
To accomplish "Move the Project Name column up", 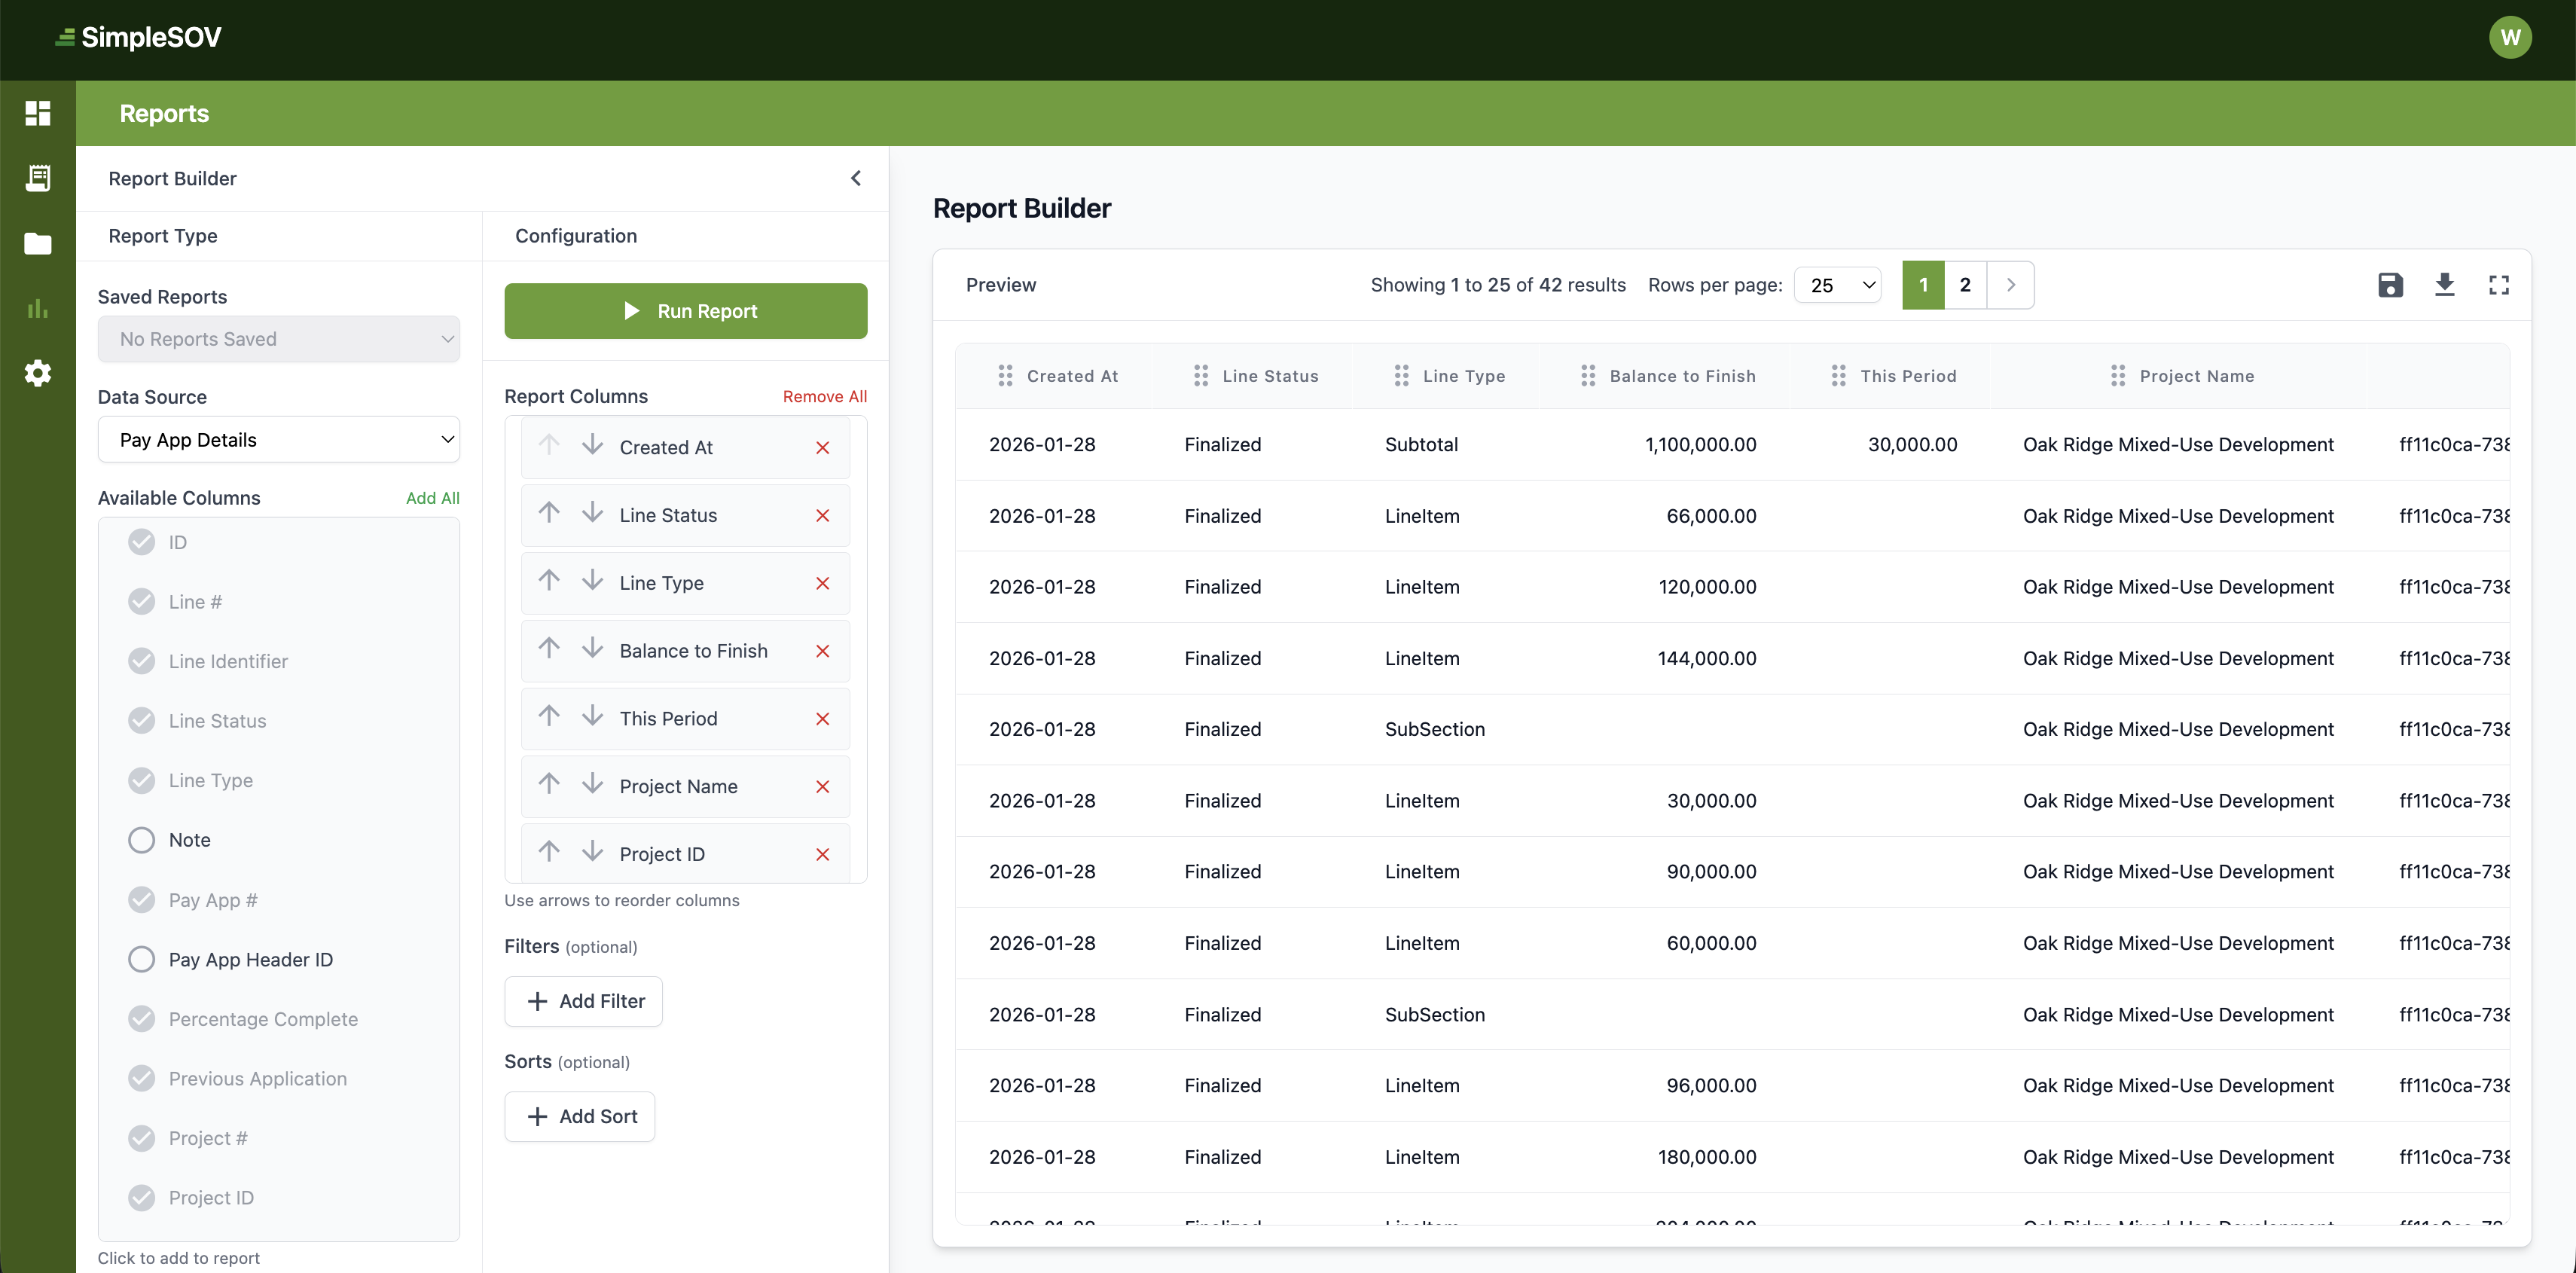I will click(548, 785).
